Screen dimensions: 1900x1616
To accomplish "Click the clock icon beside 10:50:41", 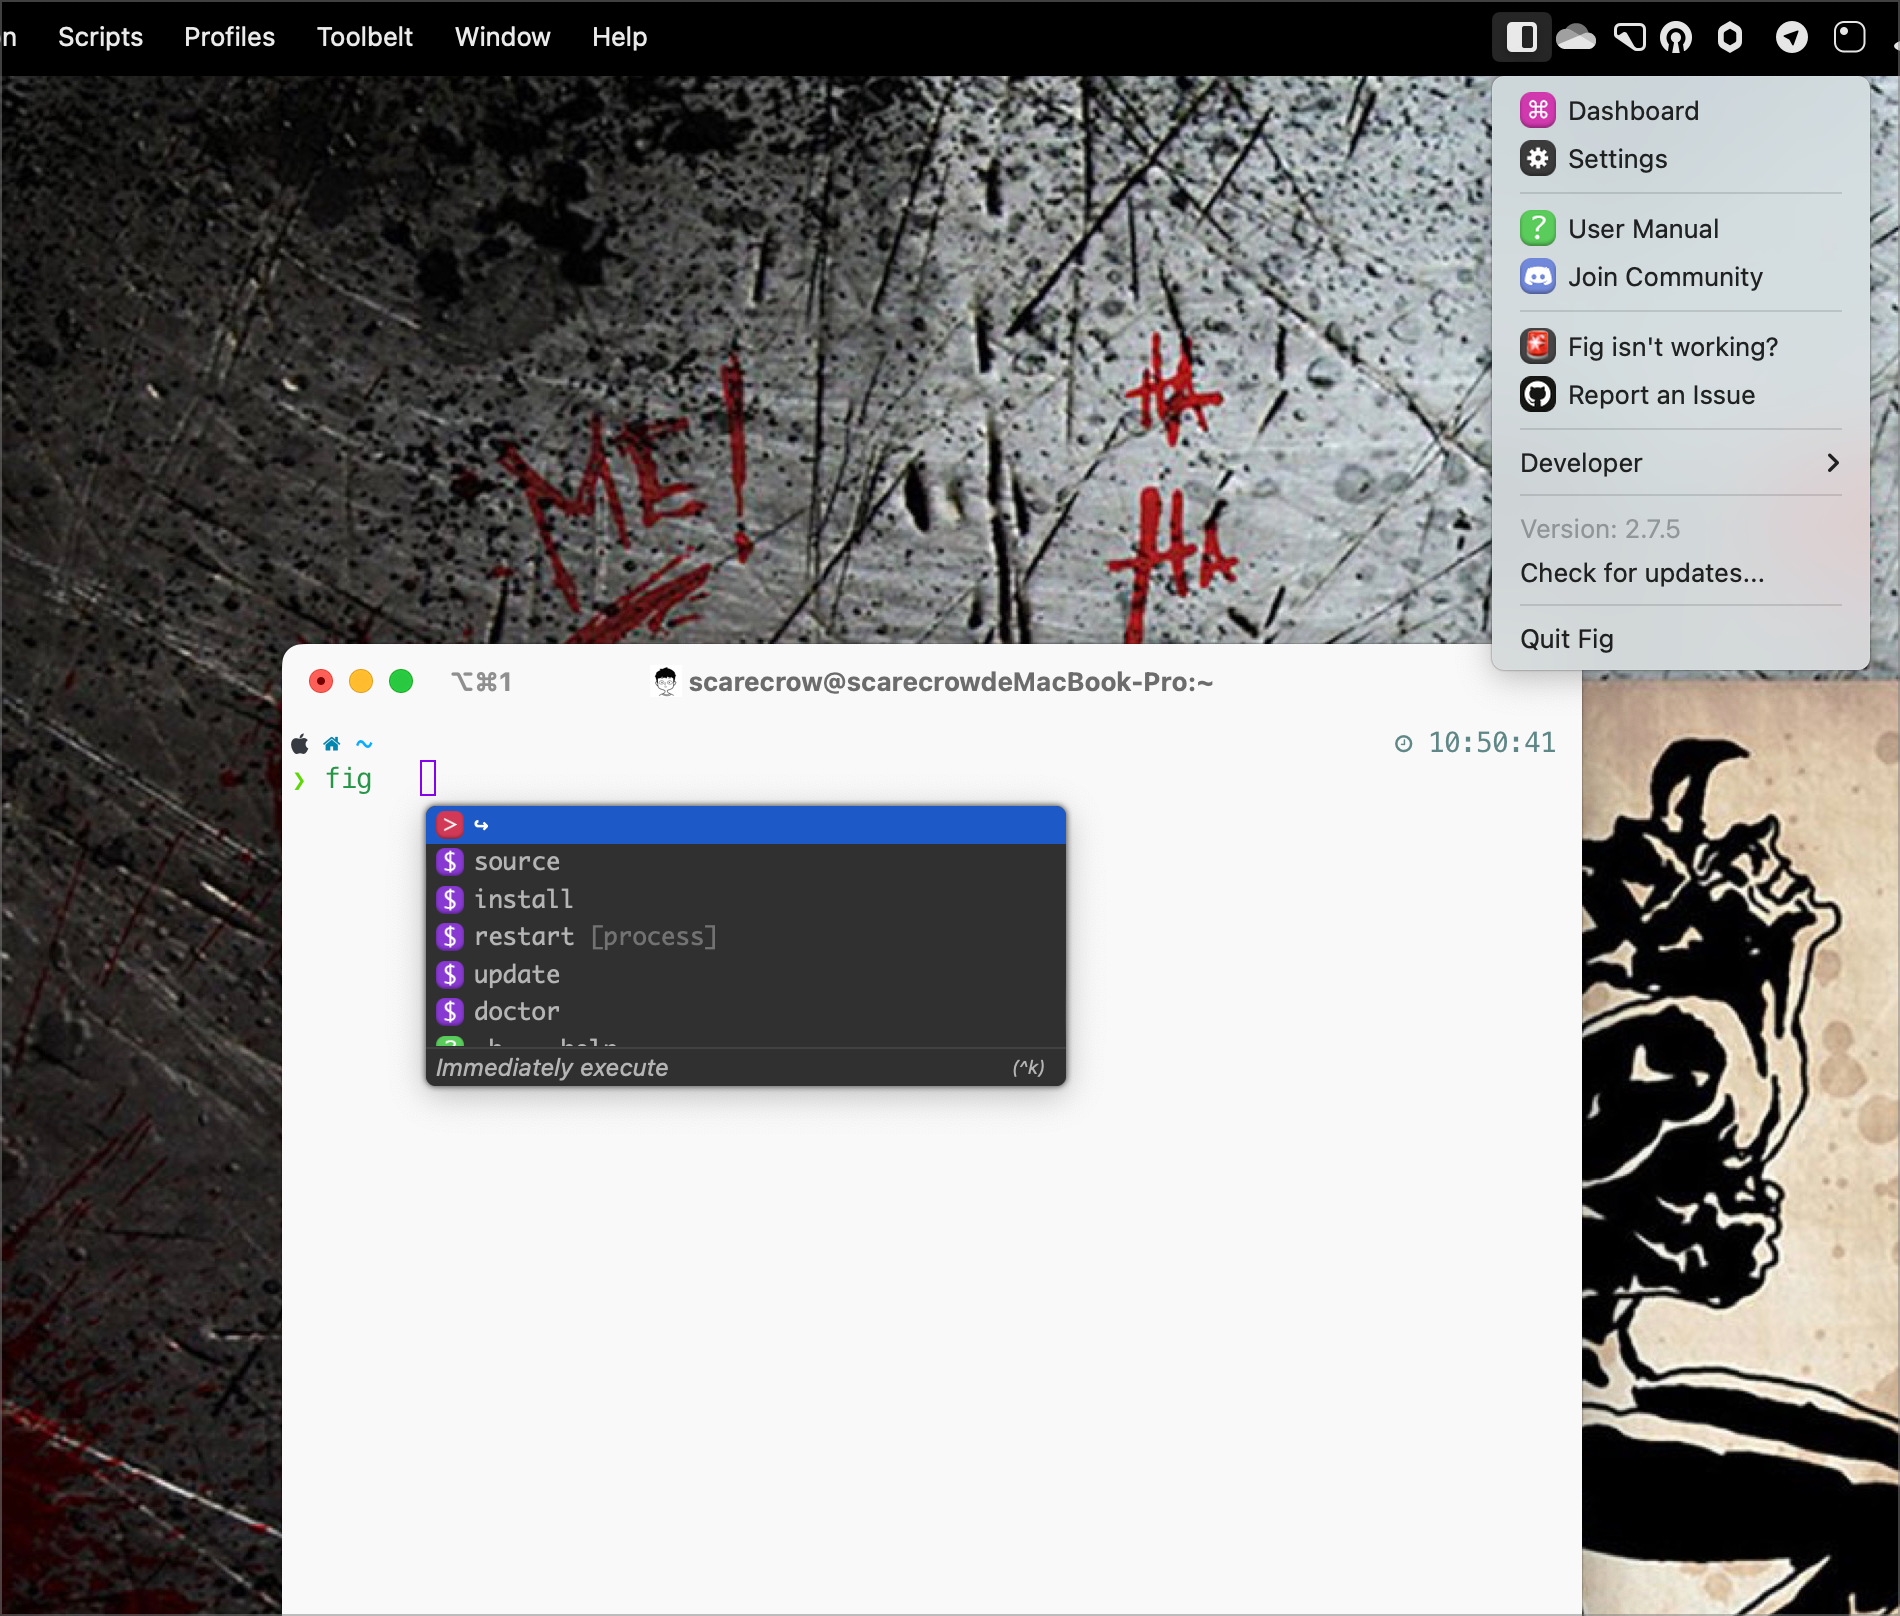I will pos(1404,743).
